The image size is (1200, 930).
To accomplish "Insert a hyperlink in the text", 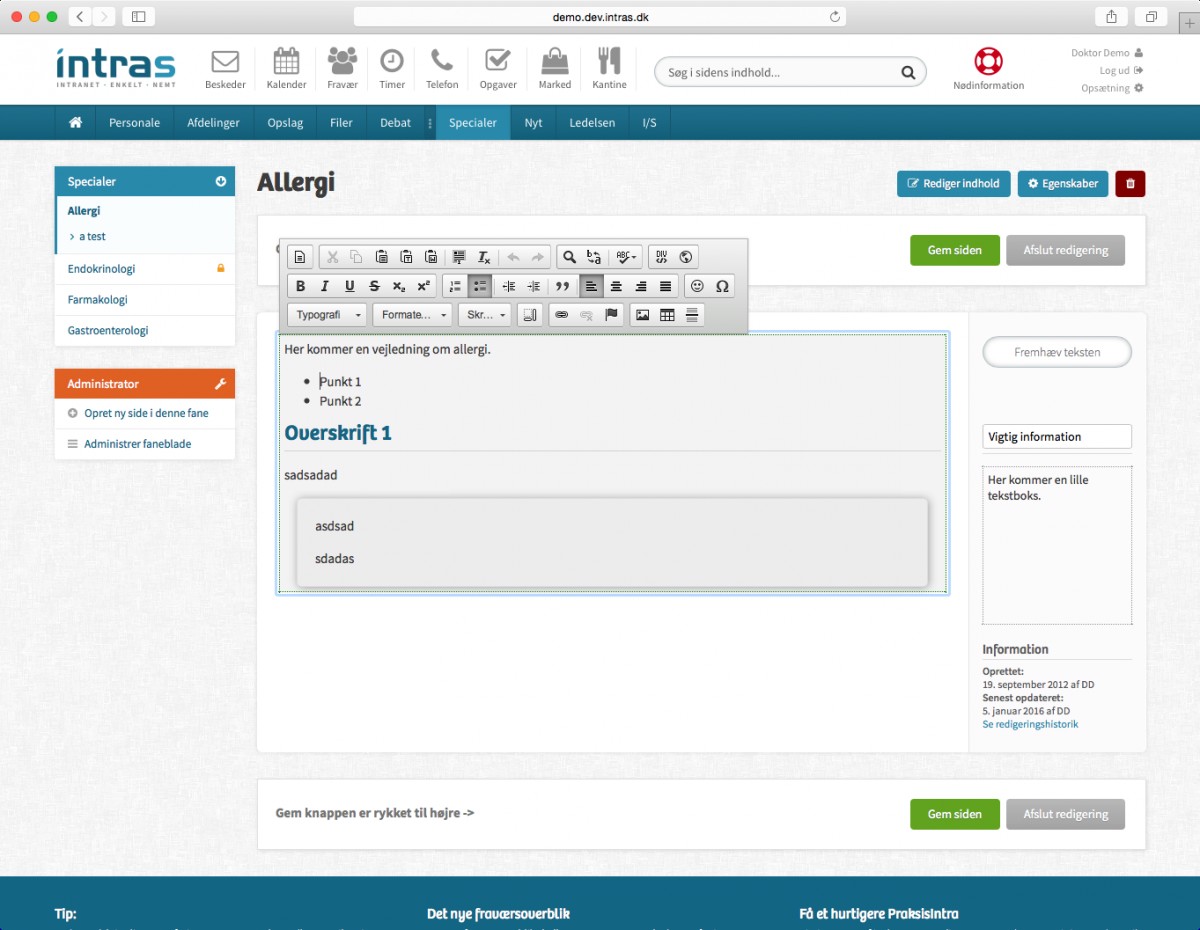I will pyautogui.click(x=562, y=314).
